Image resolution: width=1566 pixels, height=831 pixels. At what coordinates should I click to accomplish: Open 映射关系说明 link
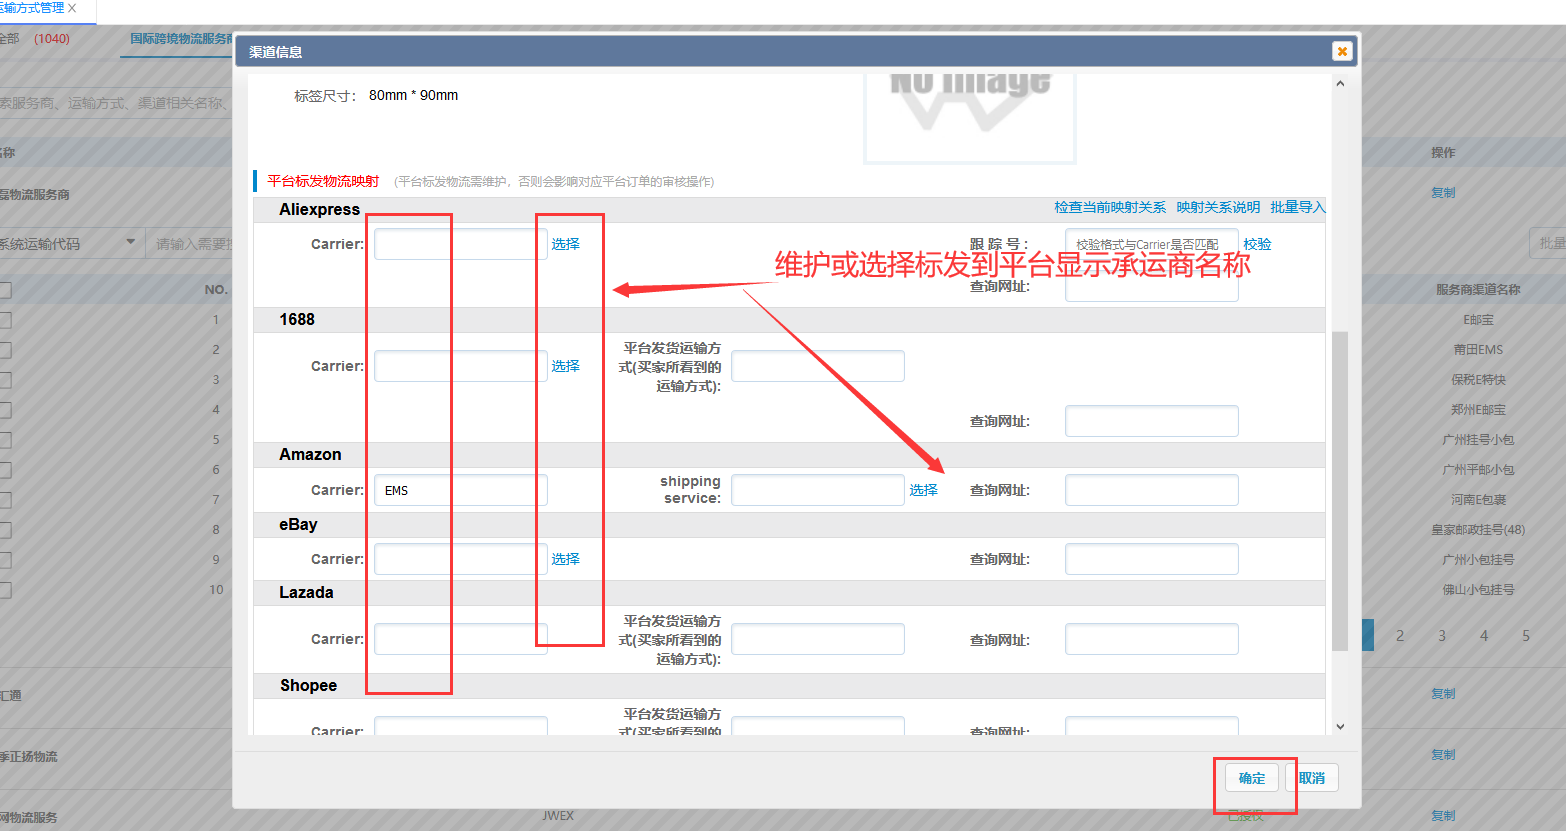coord(1217,207)
